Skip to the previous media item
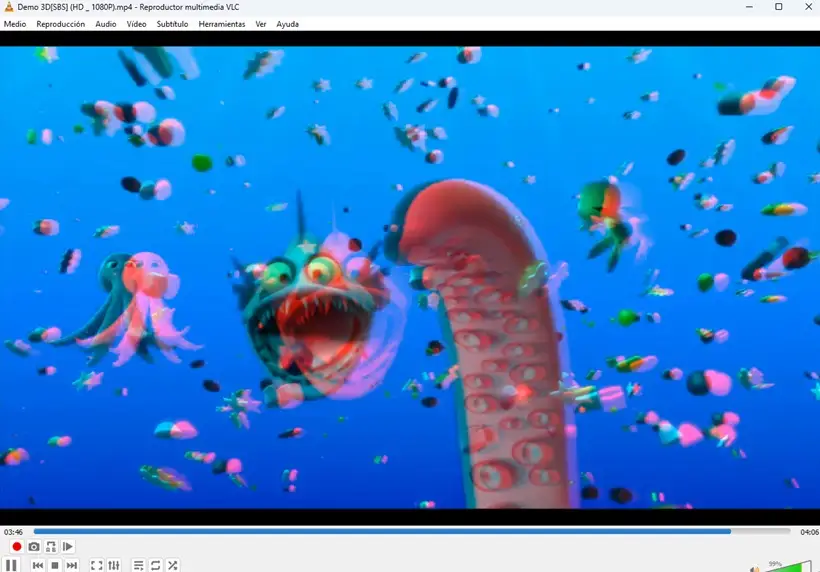820x572 pixels. [38, 565]
